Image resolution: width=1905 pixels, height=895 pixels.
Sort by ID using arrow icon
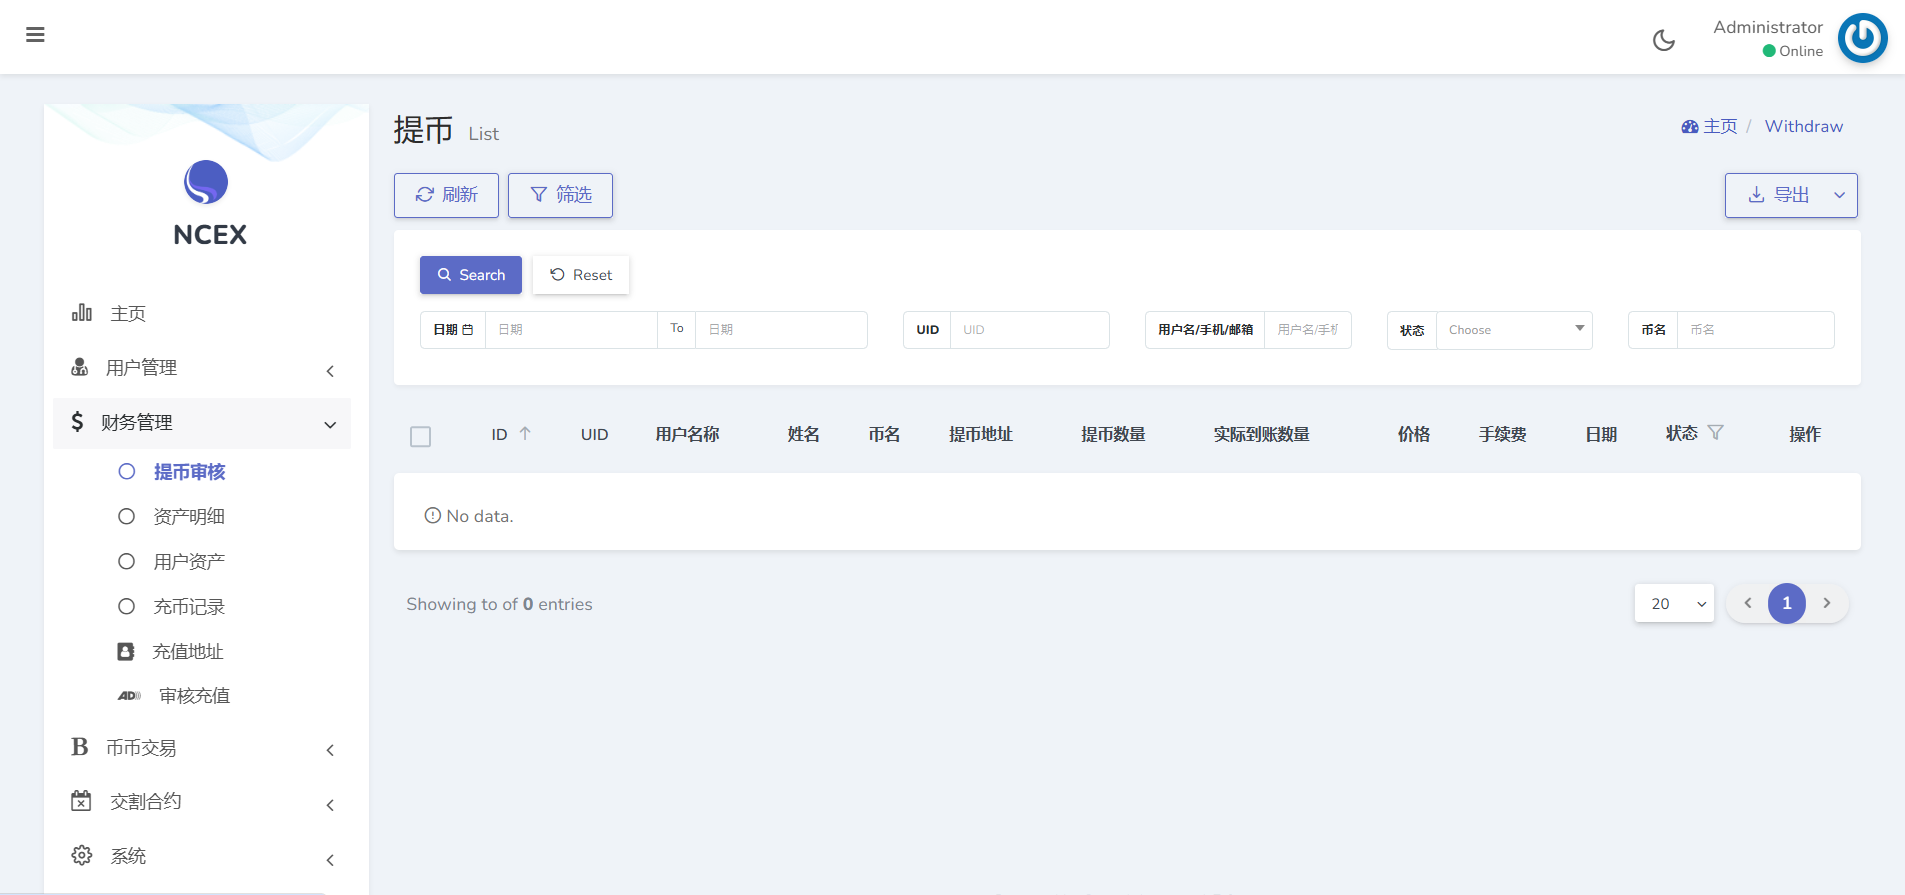click(x=525, y=434)
